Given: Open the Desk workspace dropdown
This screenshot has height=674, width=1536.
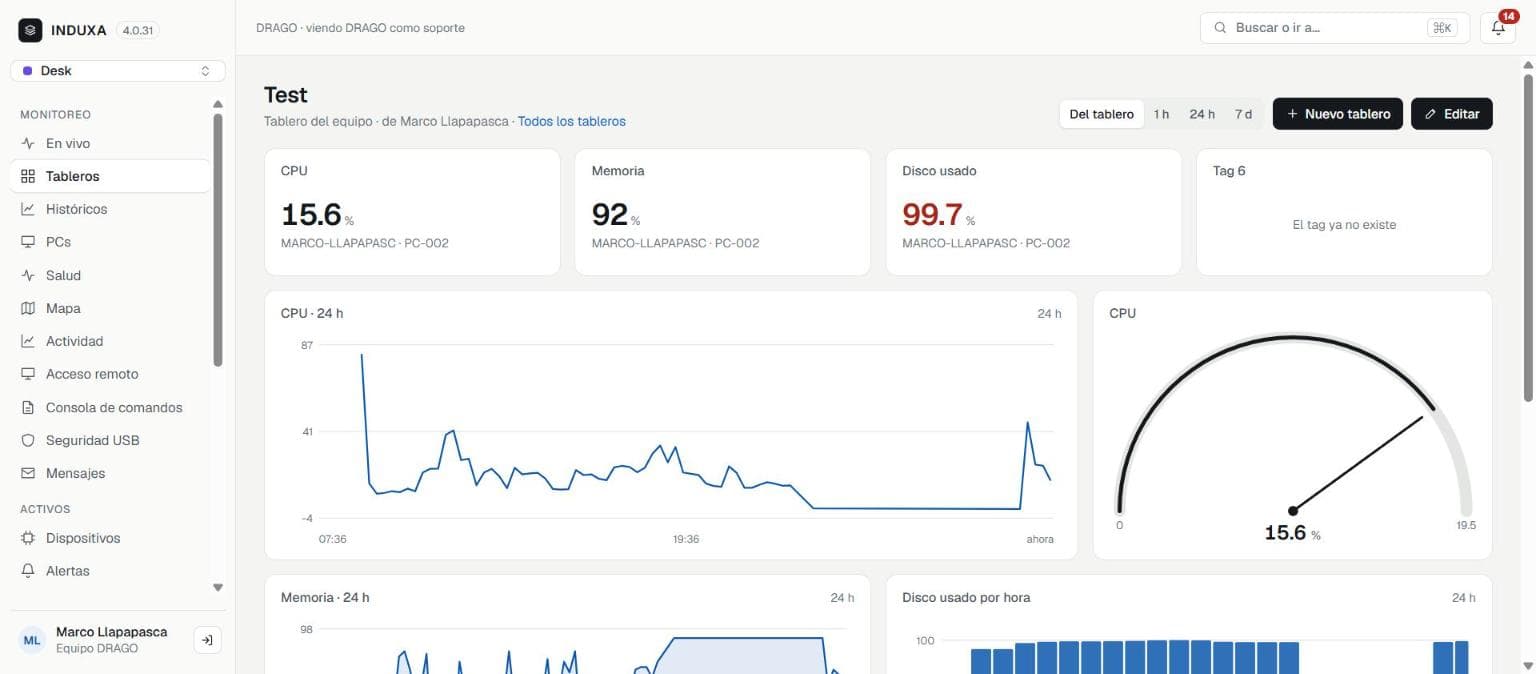Looking at the screenshot, I should (x=118, y=71).
